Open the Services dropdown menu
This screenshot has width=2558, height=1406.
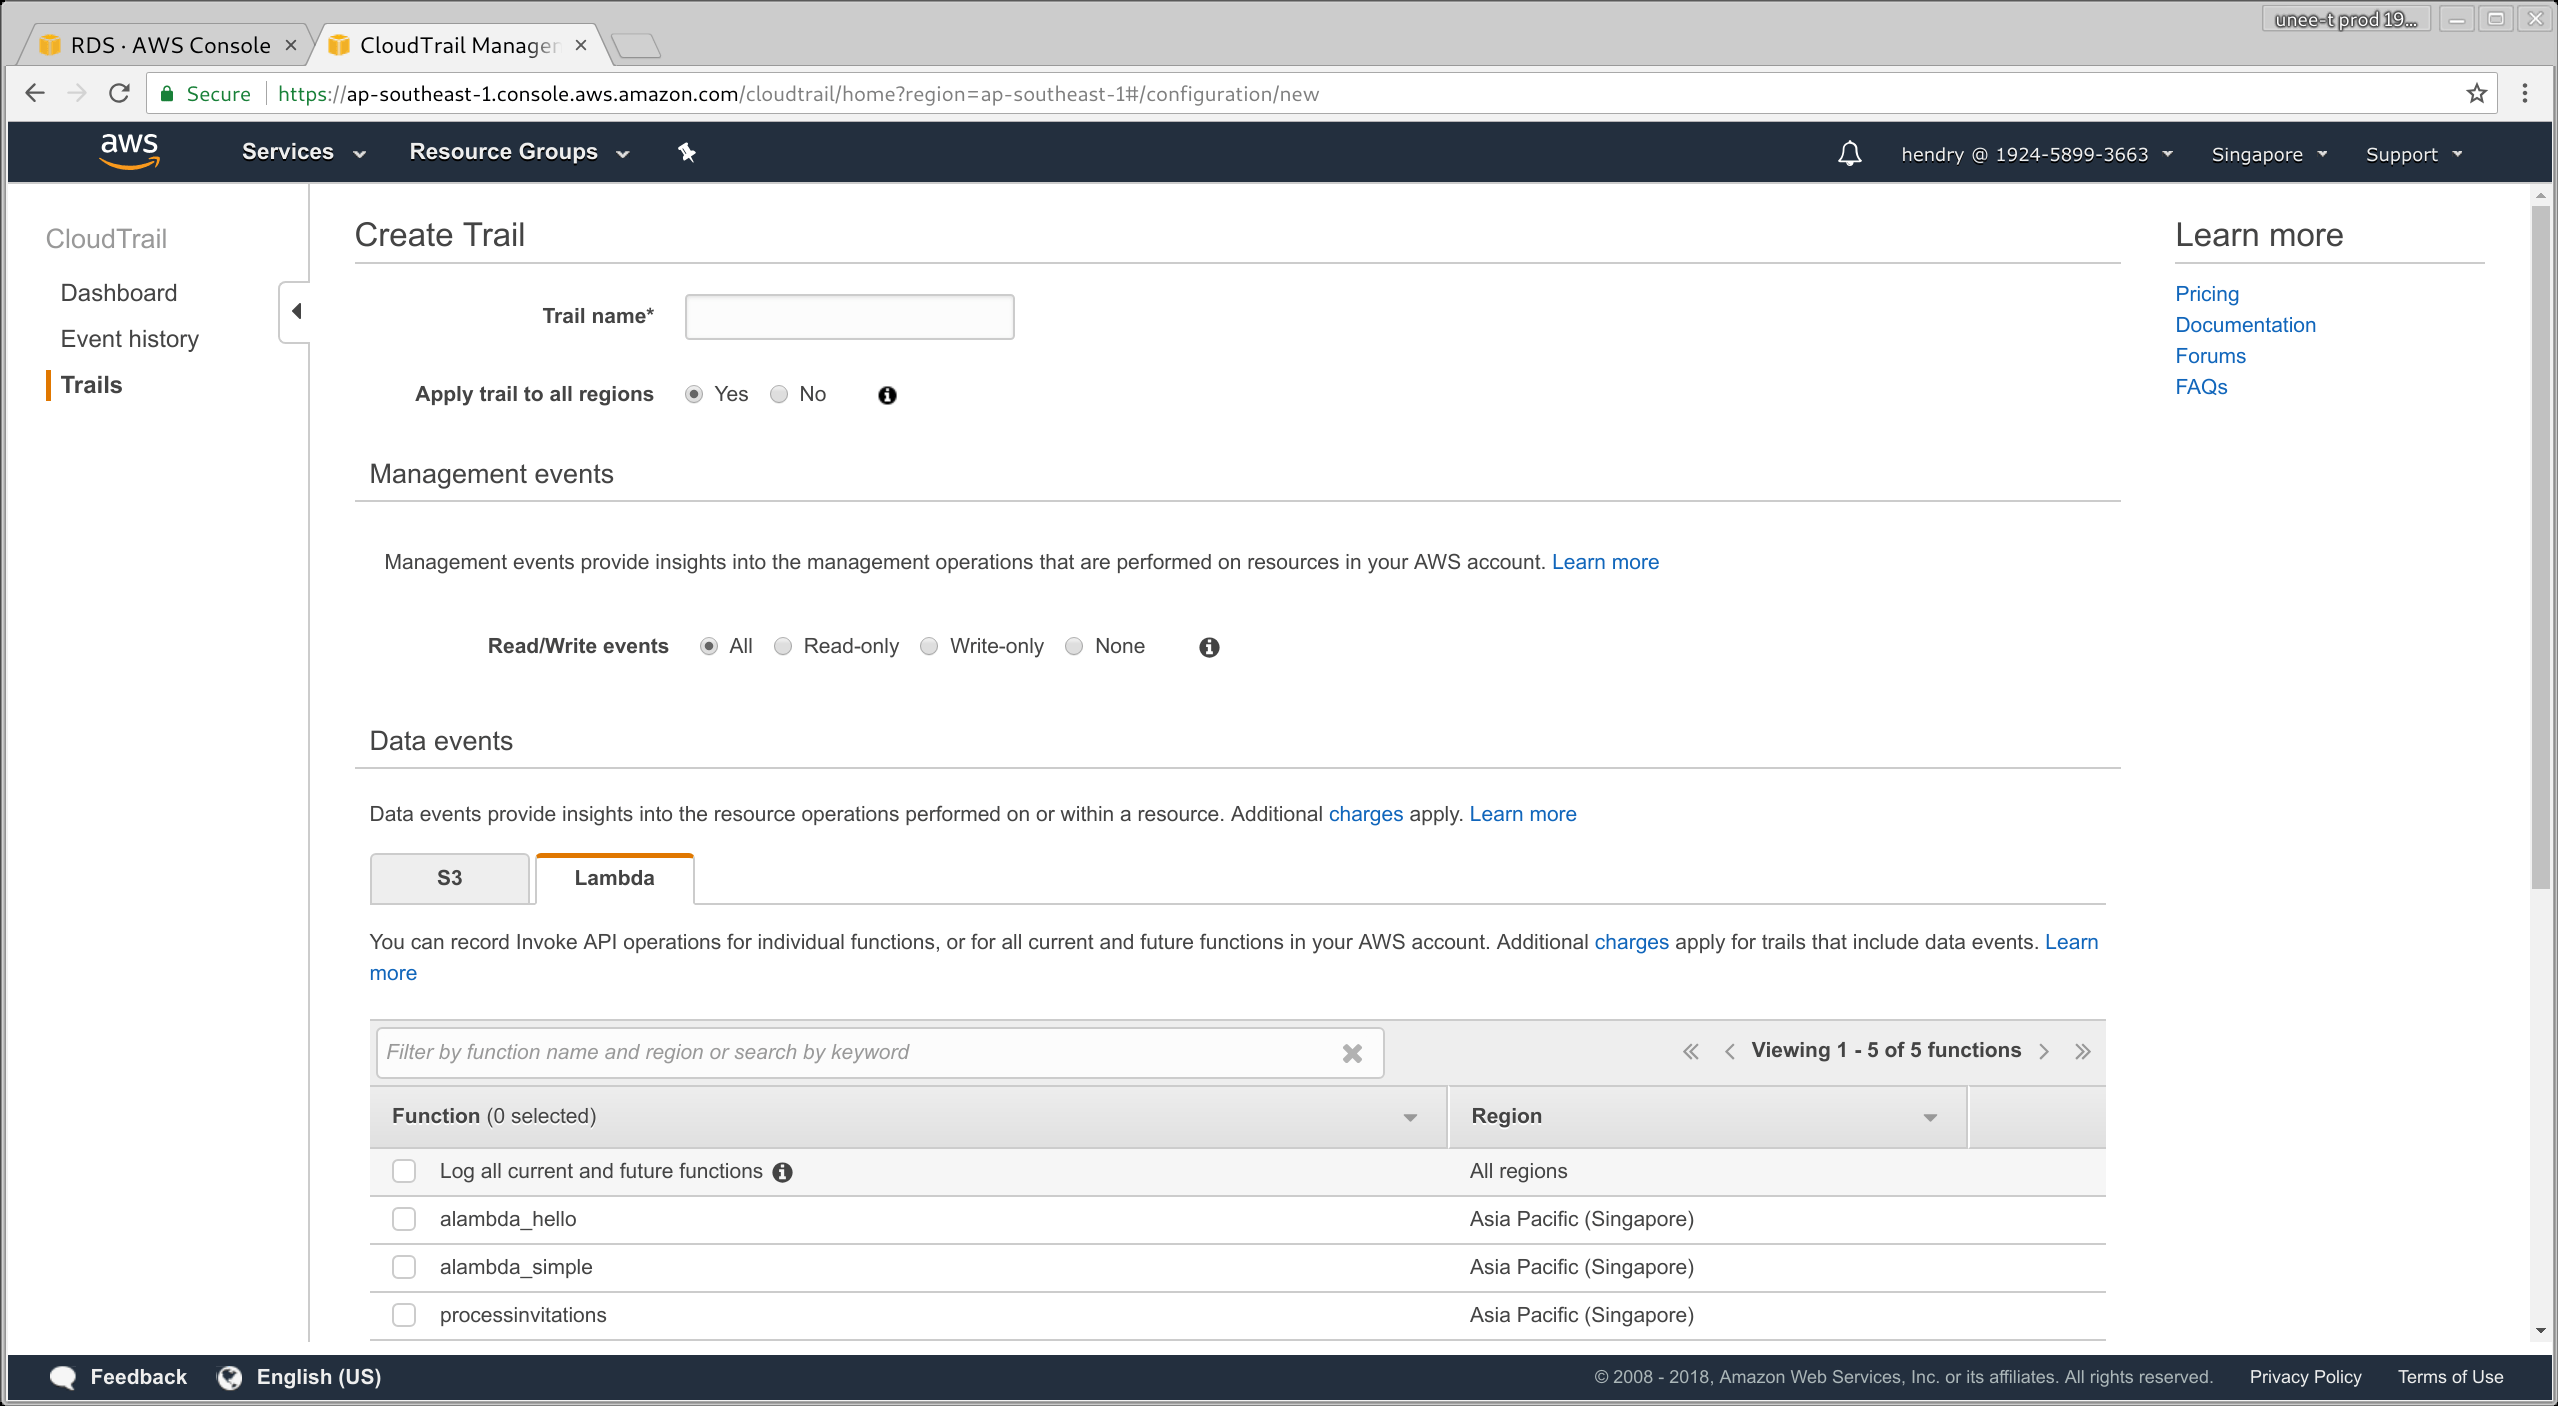(x=303, y=152)
